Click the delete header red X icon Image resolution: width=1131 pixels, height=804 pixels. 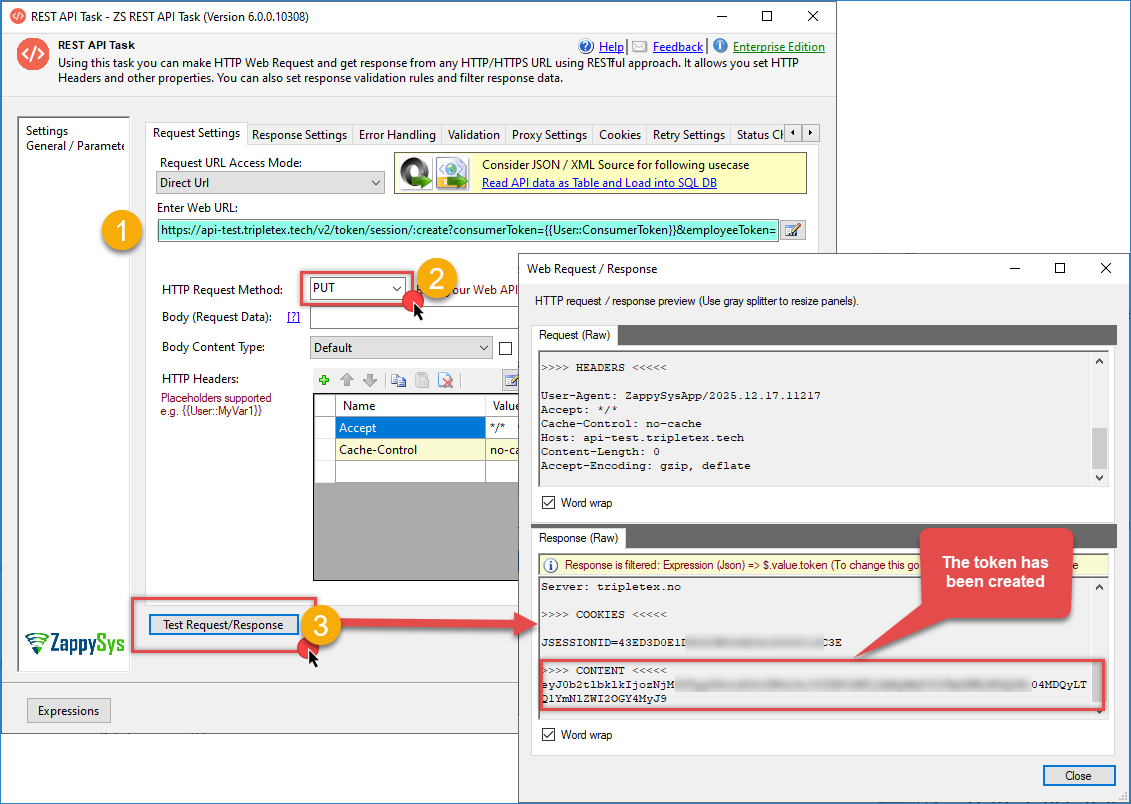click(445, 380)
